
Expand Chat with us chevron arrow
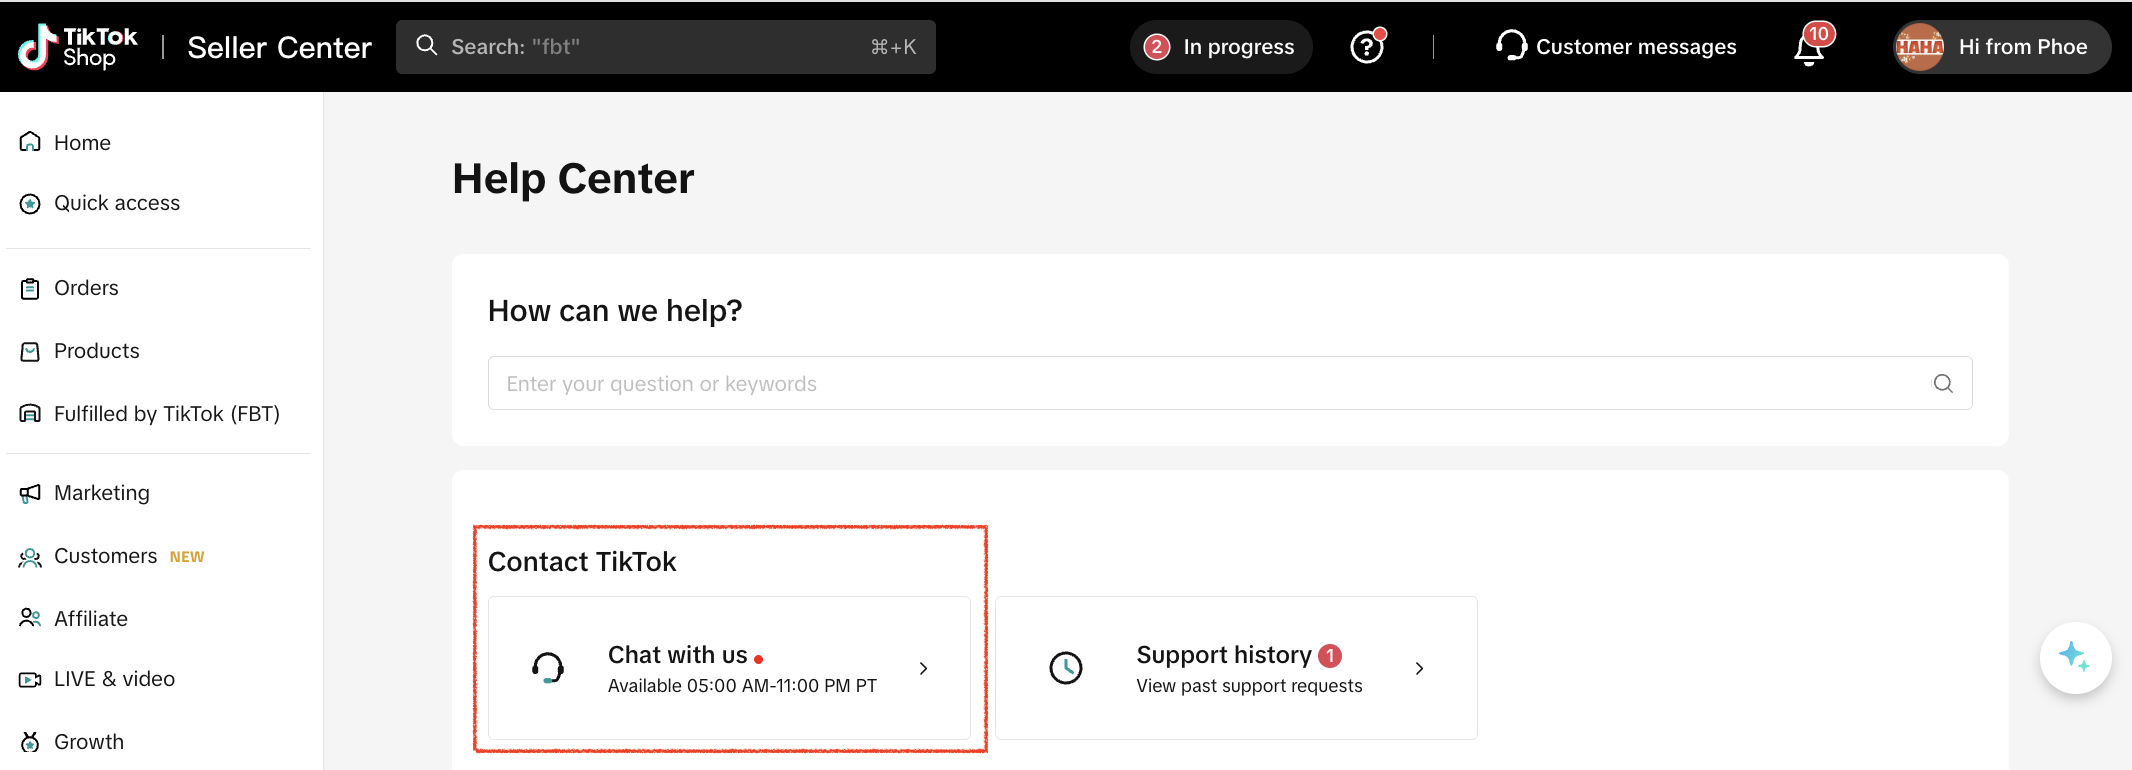tap(923, 668)
